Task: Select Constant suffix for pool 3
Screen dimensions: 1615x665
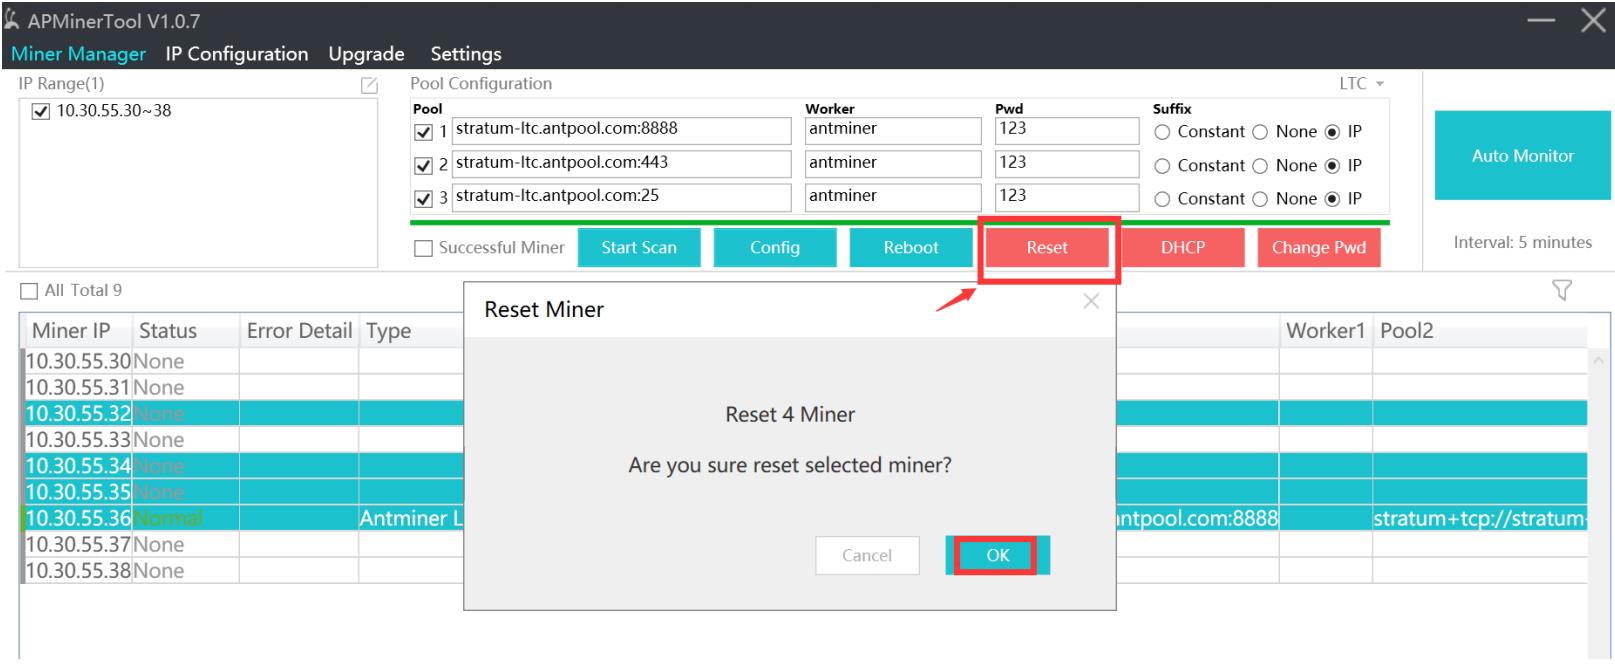Action: tap(1162, 199)
